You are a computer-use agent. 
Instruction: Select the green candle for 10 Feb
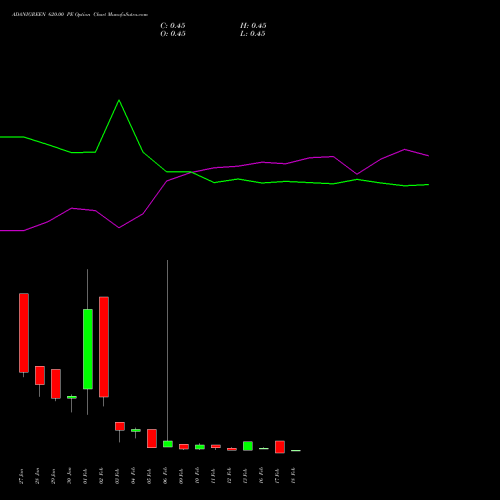(200, 447)
